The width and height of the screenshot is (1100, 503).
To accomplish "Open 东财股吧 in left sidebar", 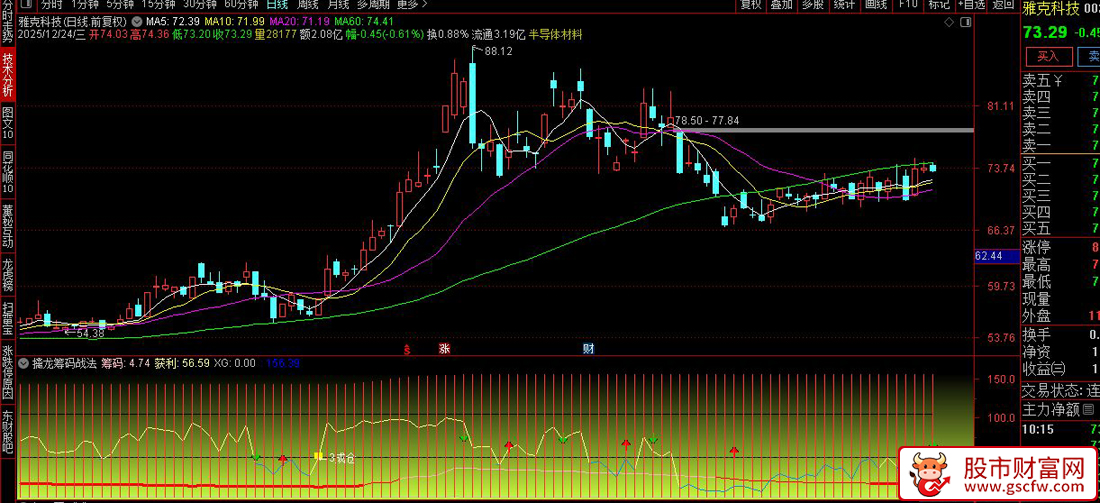I will pos(8,432).
